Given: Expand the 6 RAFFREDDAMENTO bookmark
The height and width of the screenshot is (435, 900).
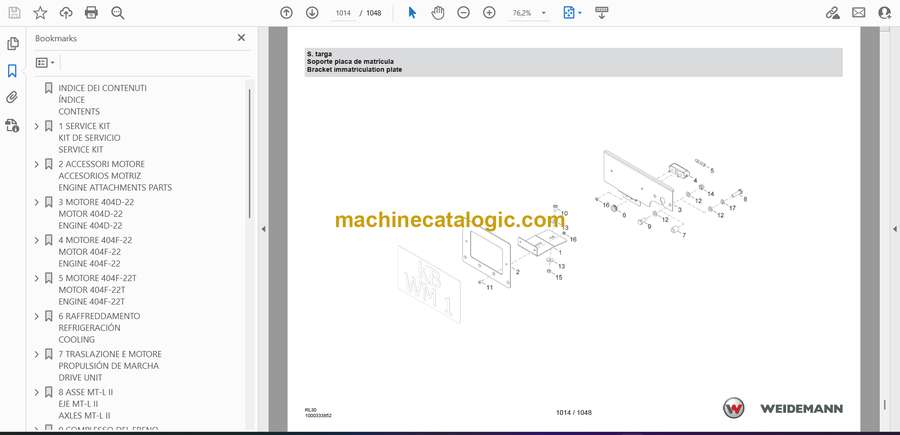Looking at the screenshot, I should (37, 316).
